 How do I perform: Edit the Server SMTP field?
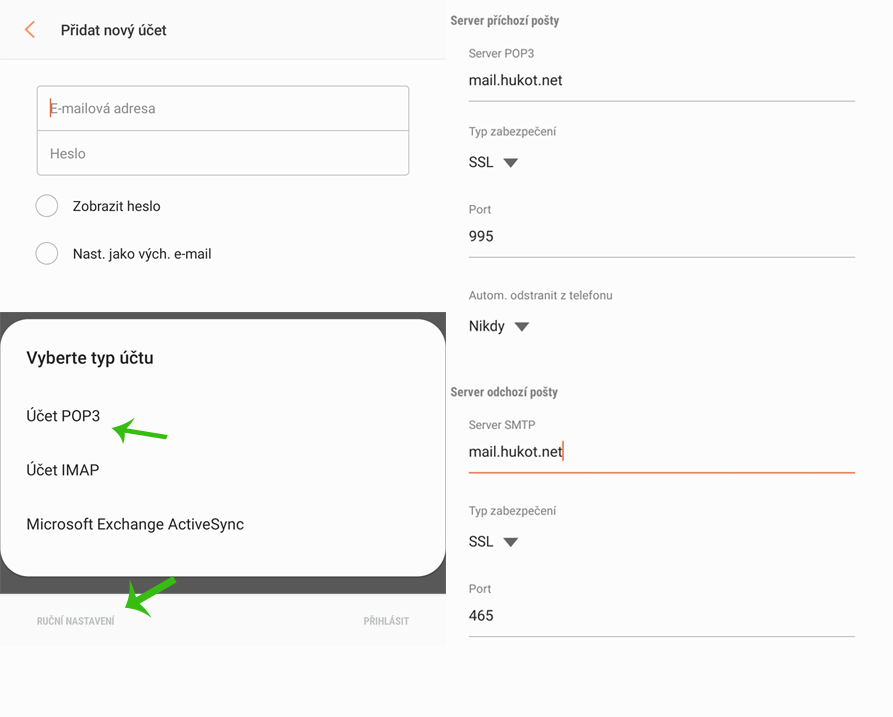tap(660, 452)
